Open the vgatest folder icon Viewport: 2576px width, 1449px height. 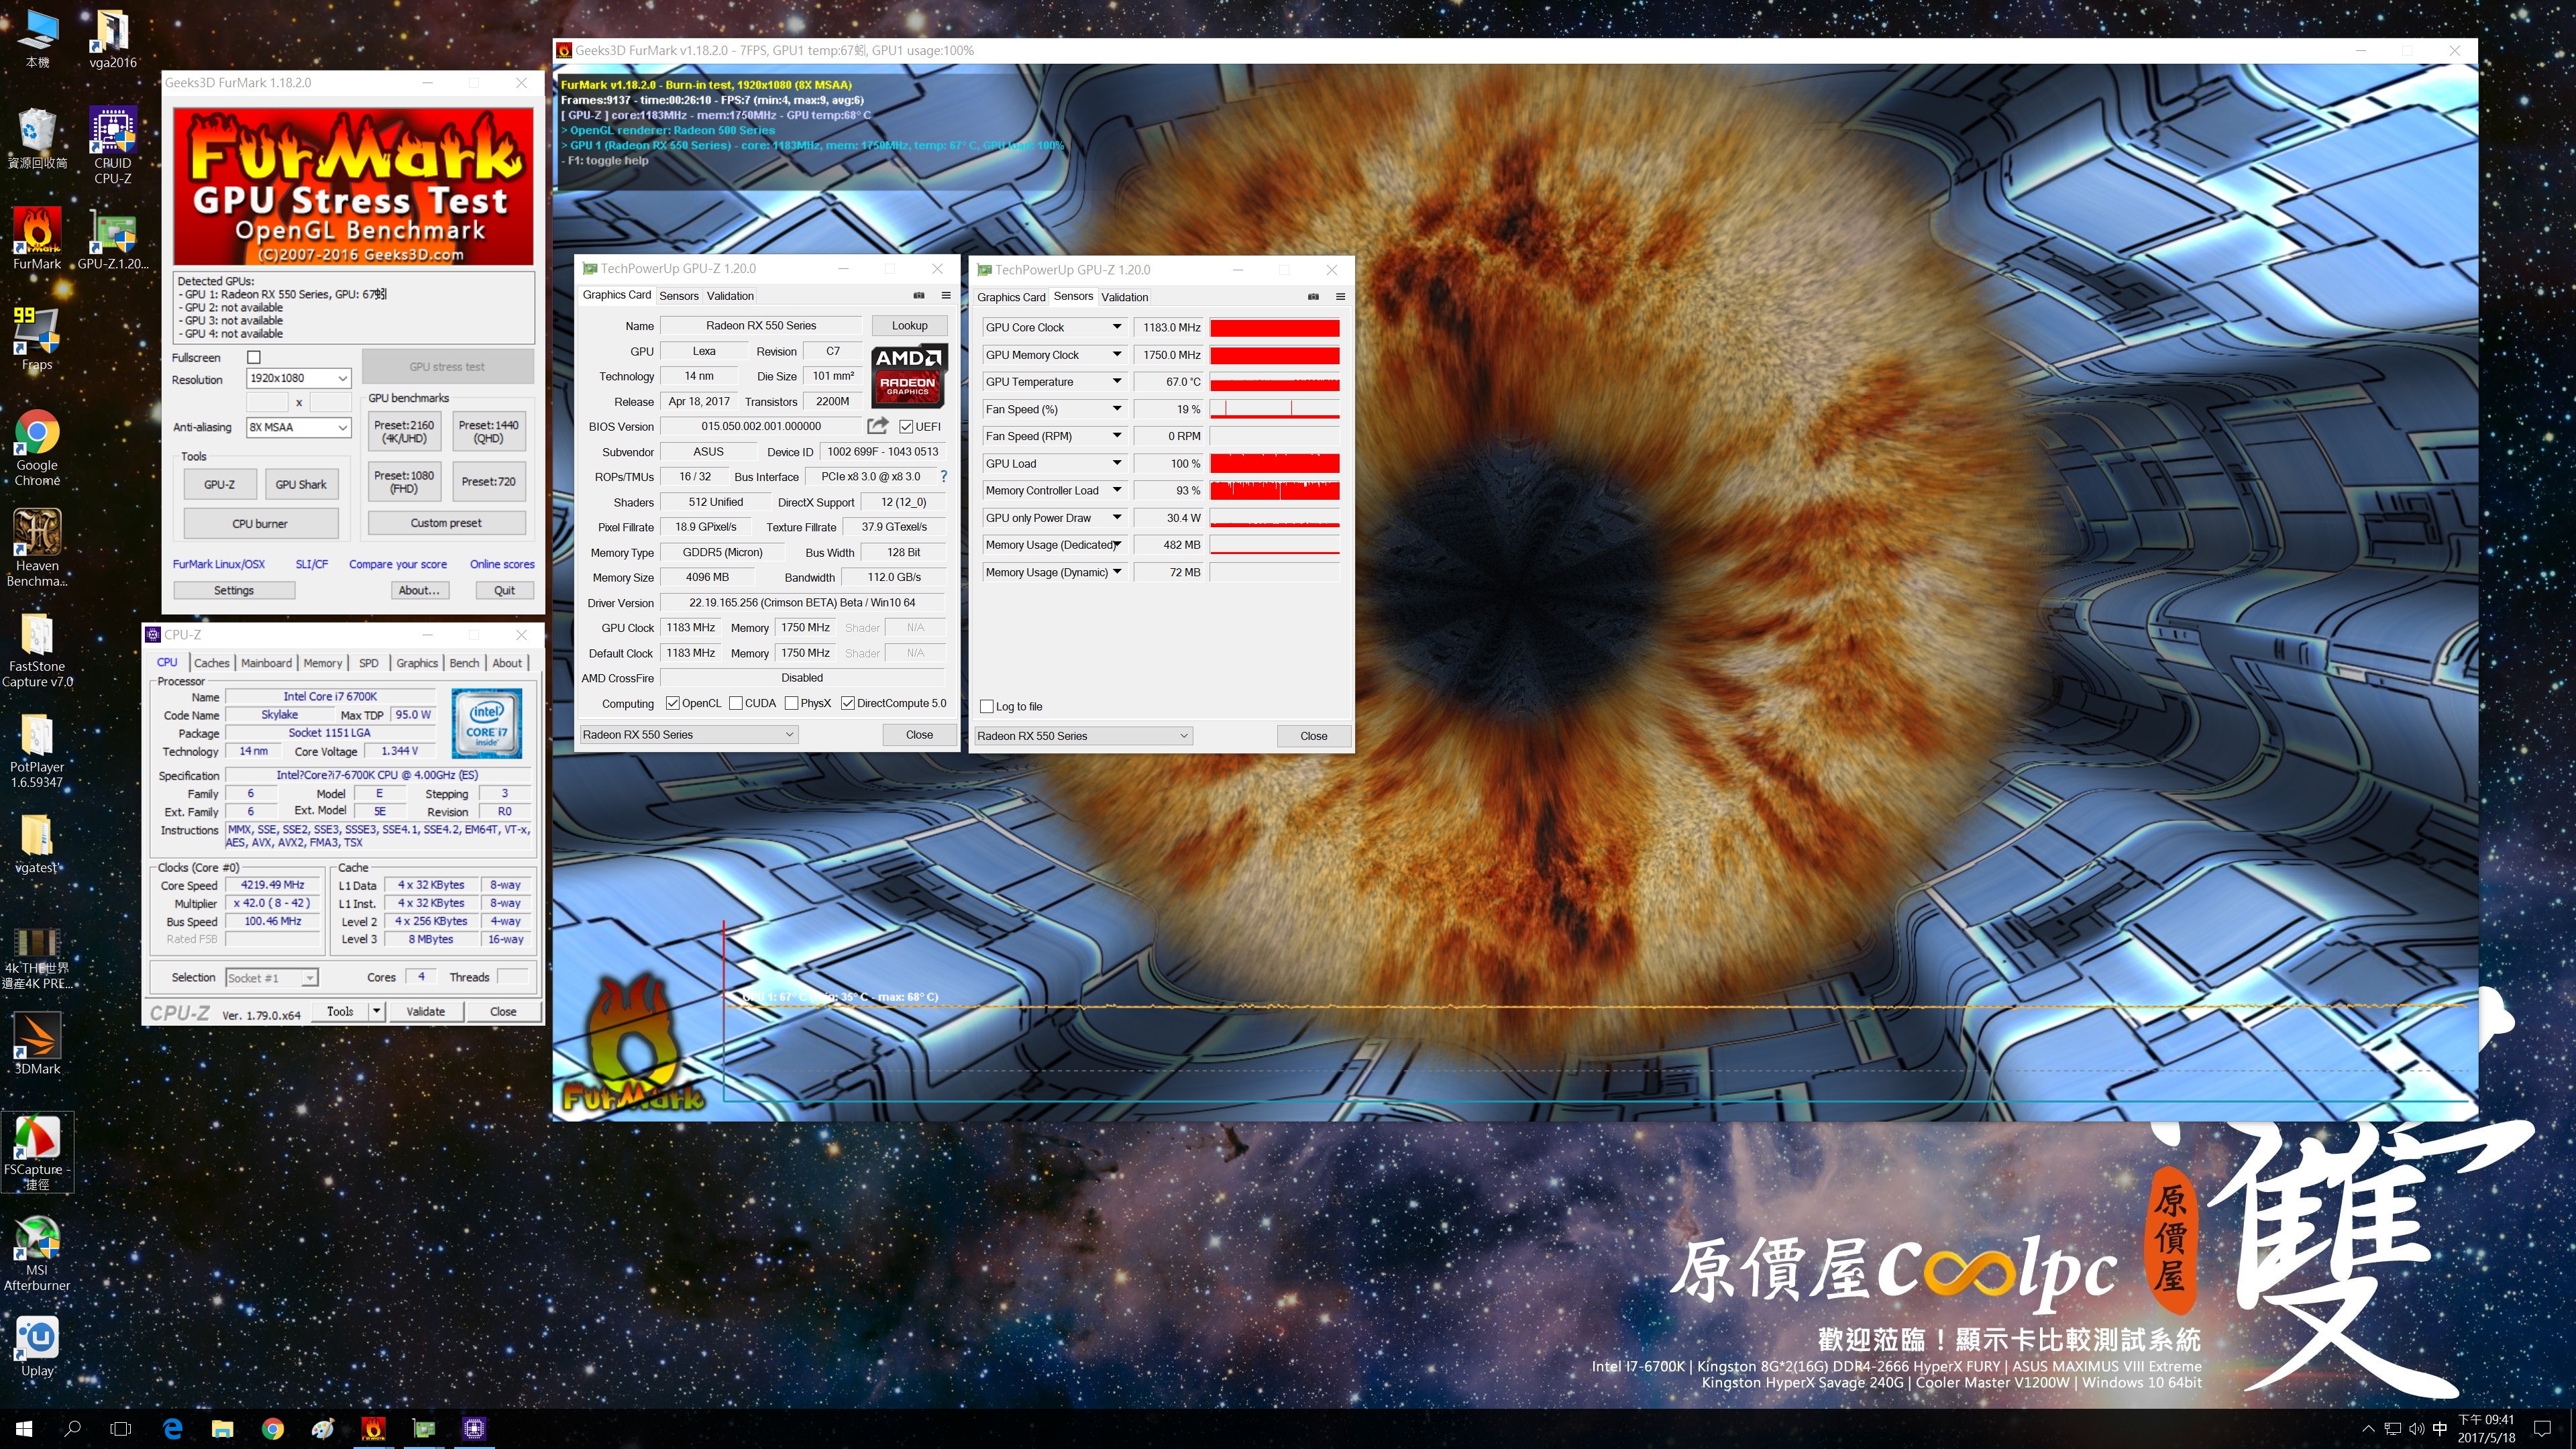point(37,842)
